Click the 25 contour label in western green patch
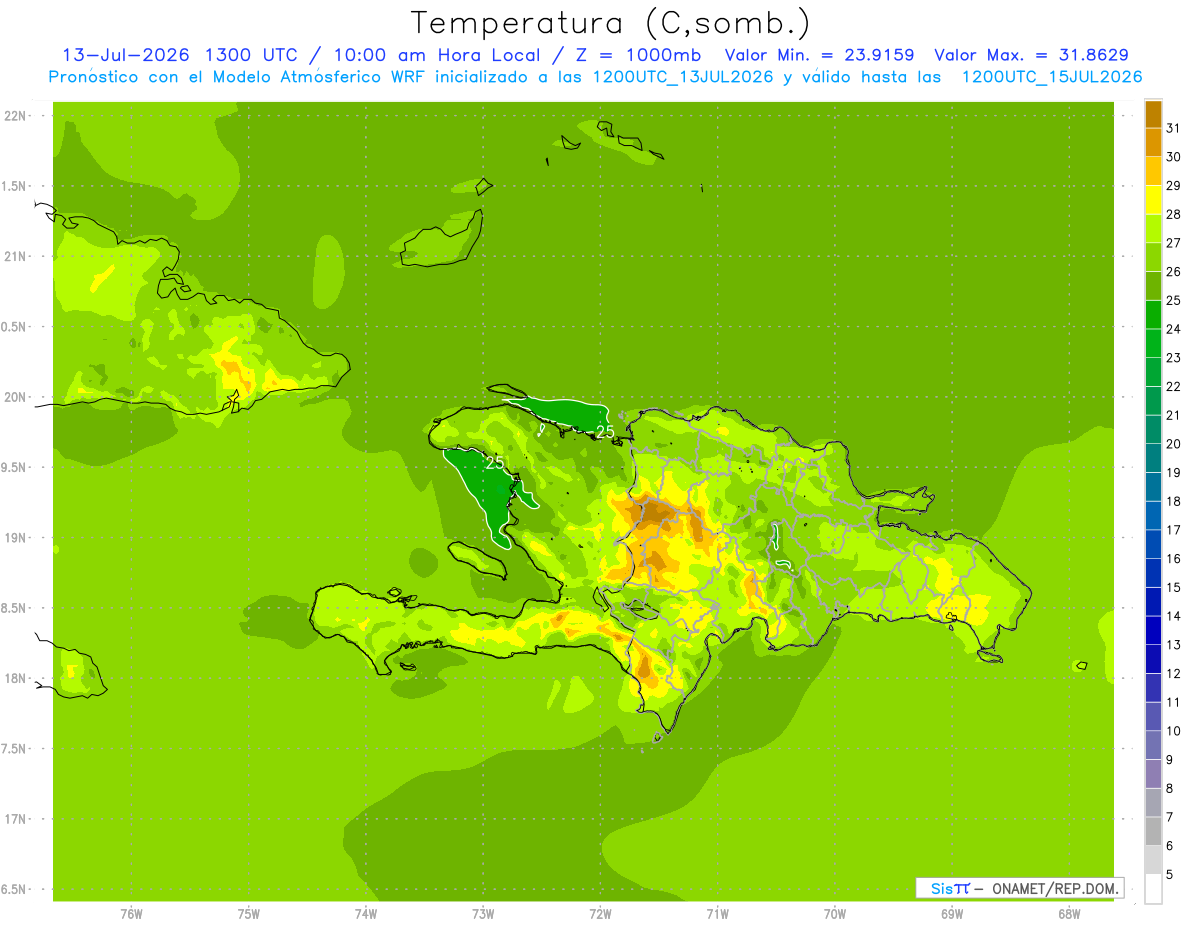The width and height of the screenshot is (1200, 927). tap(495, 463)
